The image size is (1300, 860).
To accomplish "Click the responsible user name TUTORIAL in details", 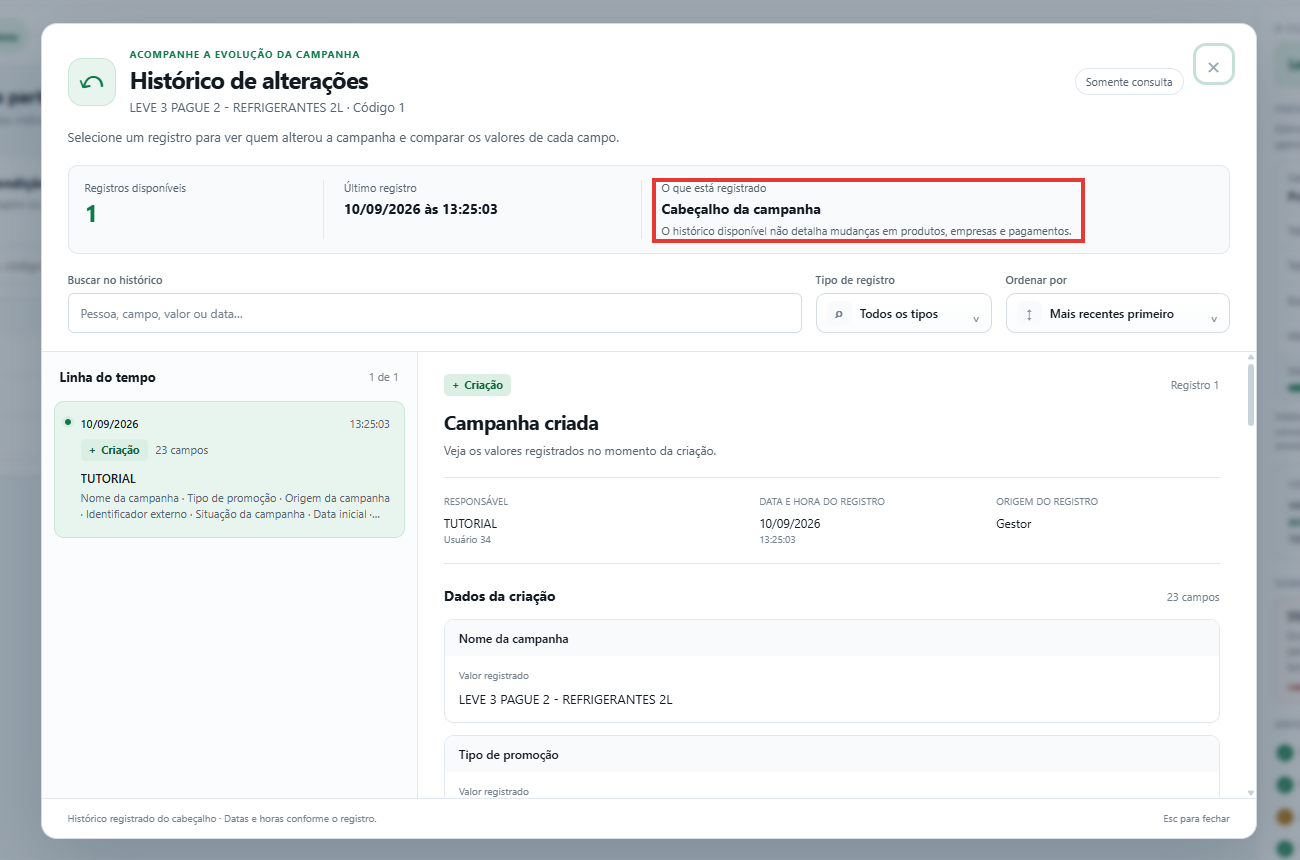I will [470, 523].
